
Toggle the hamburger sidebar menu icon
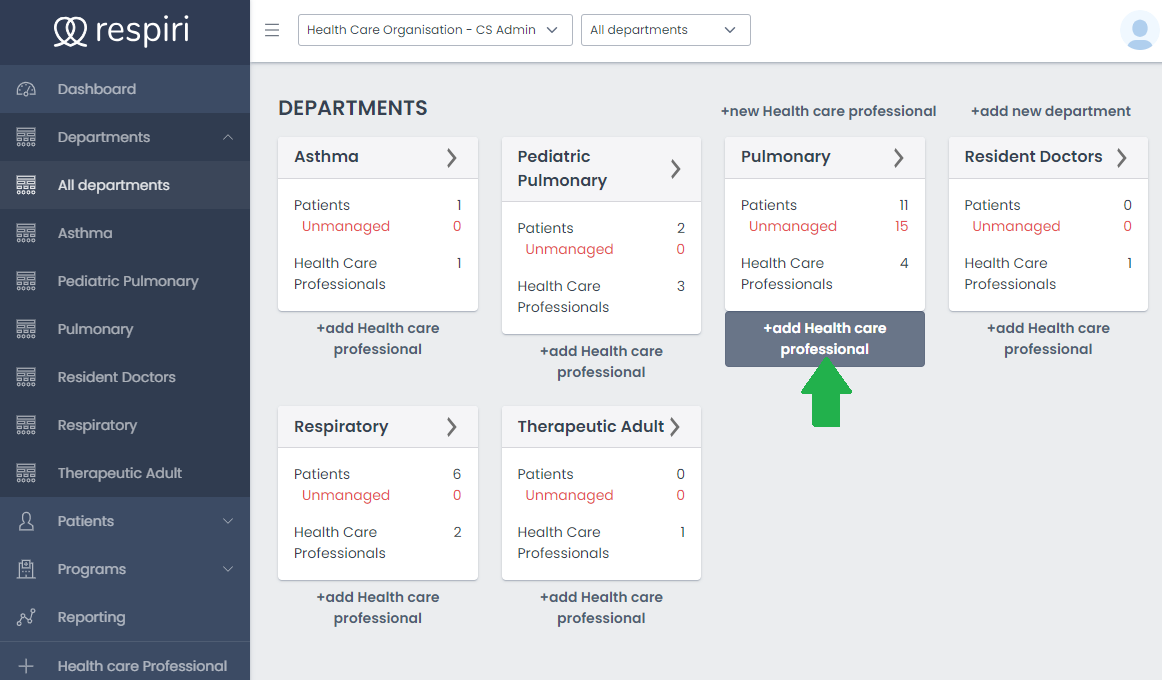272,30
